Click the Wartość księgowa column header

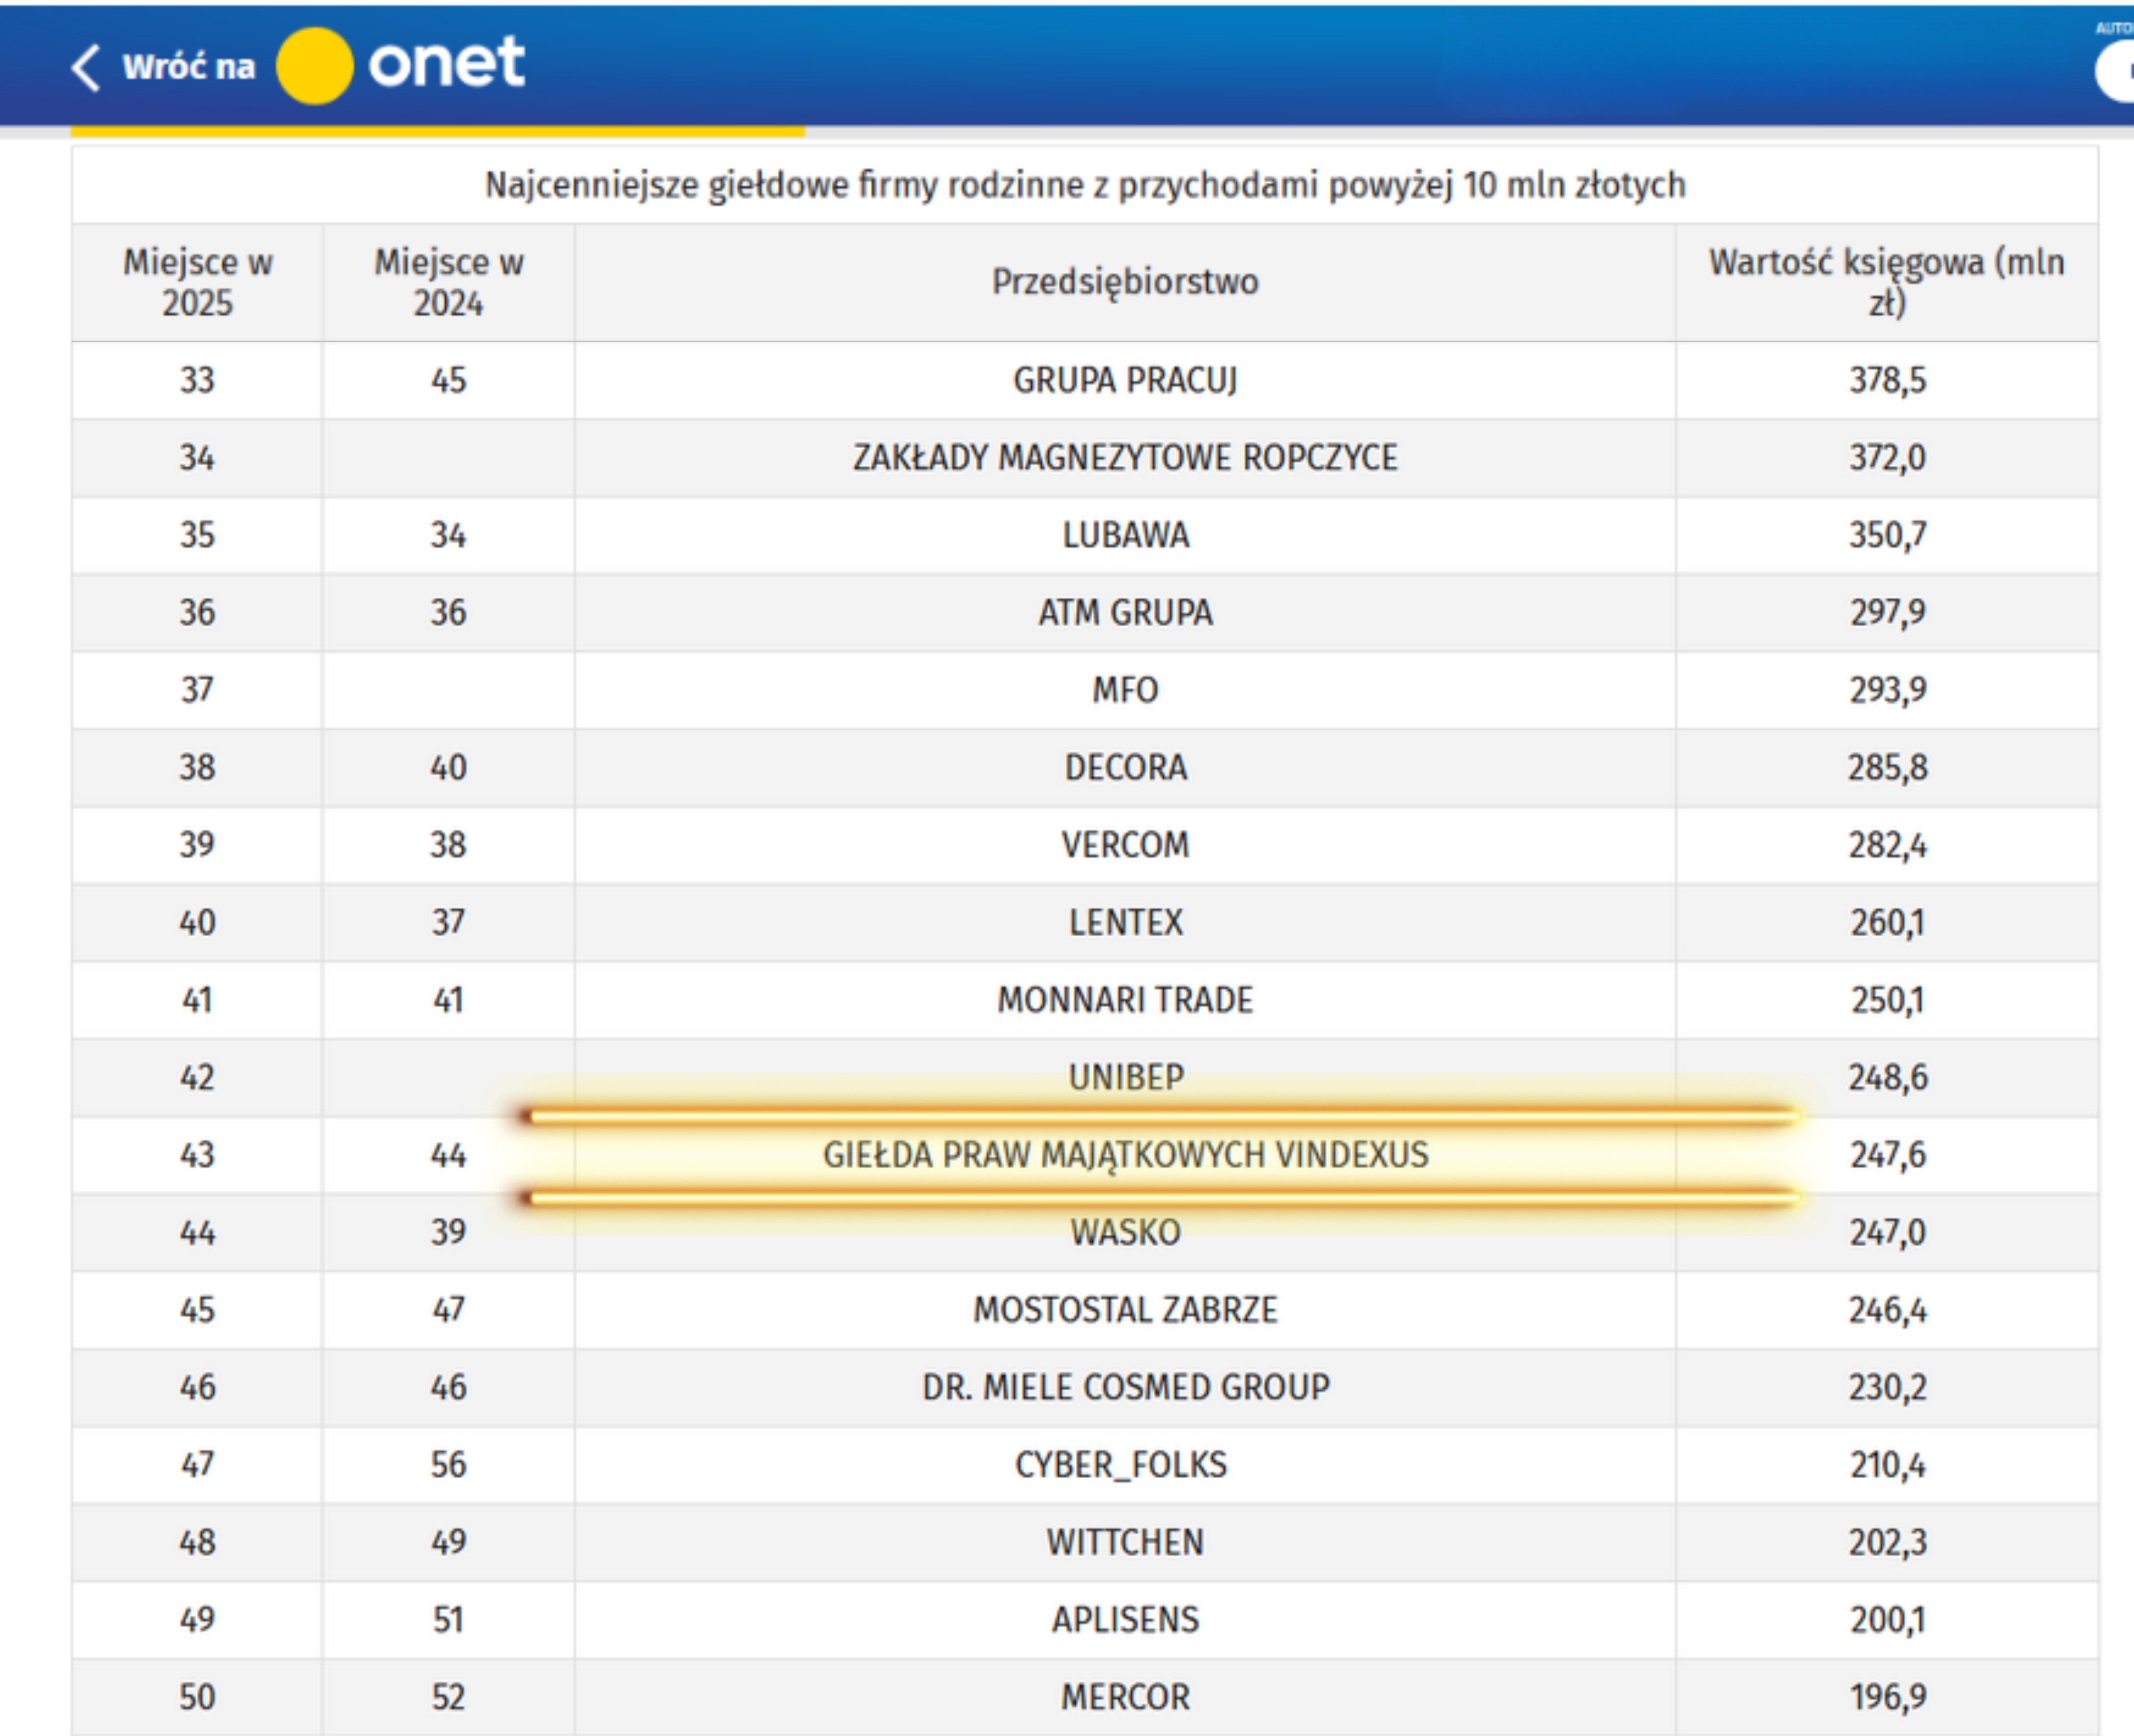coord(1887,282)
